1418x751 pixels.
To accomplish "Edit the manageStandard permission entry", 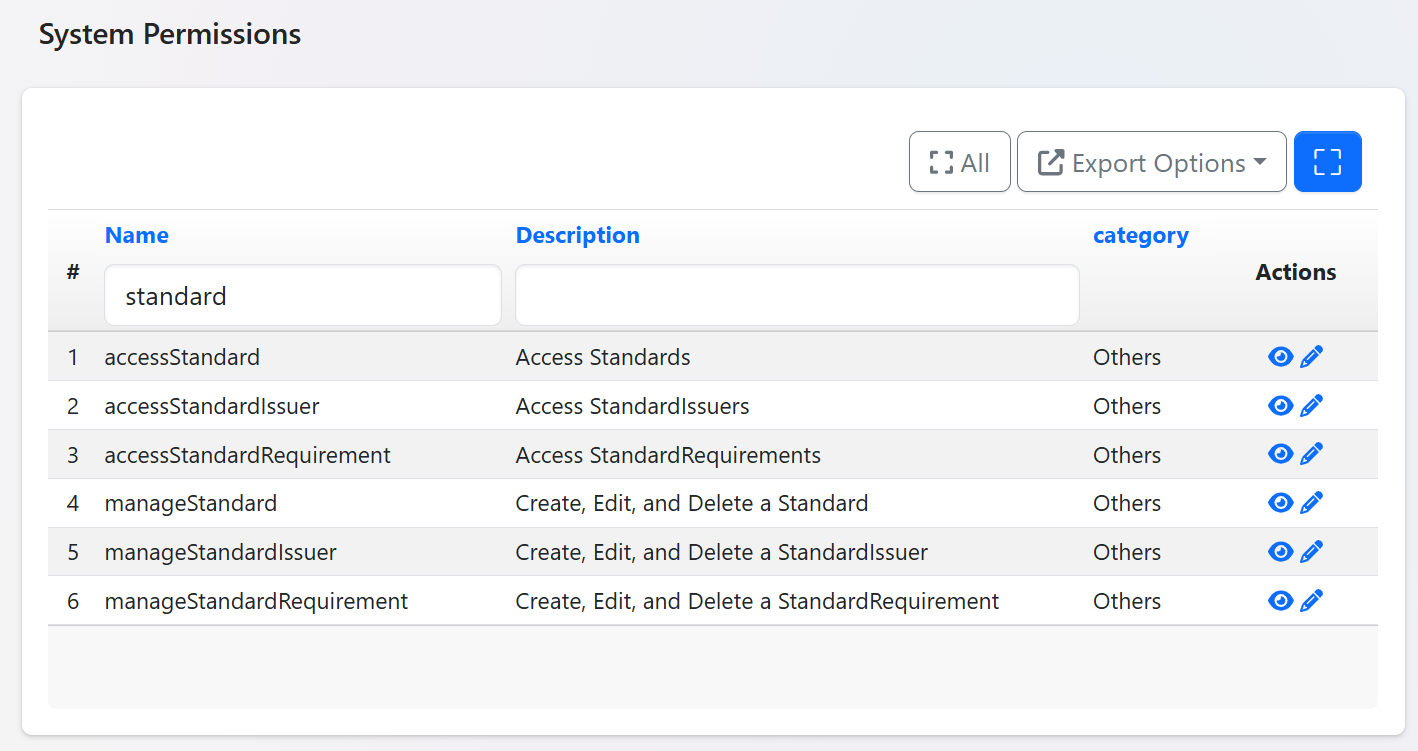I will tap(1311, 503).
